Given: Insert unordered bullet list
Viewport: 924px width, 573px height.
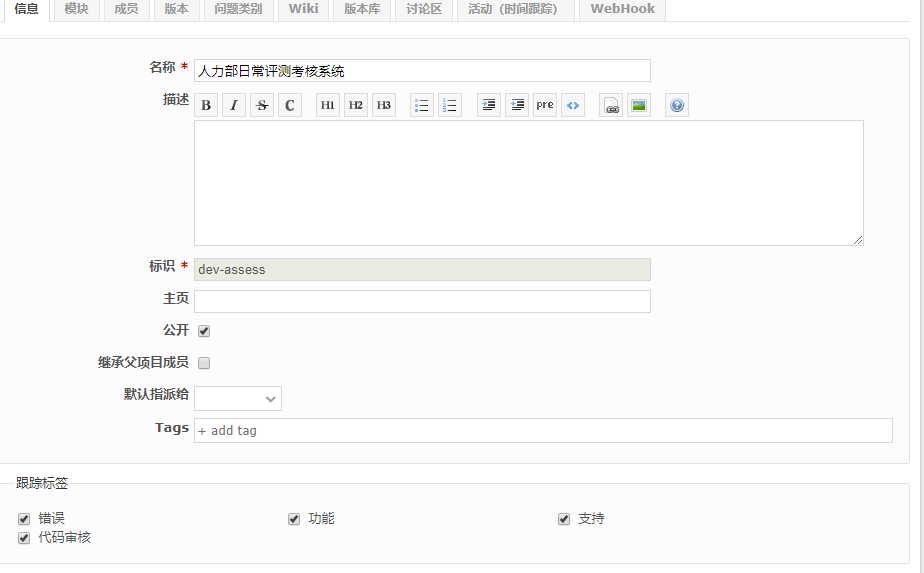Looking at the screenshot, I should pos(422,105).
